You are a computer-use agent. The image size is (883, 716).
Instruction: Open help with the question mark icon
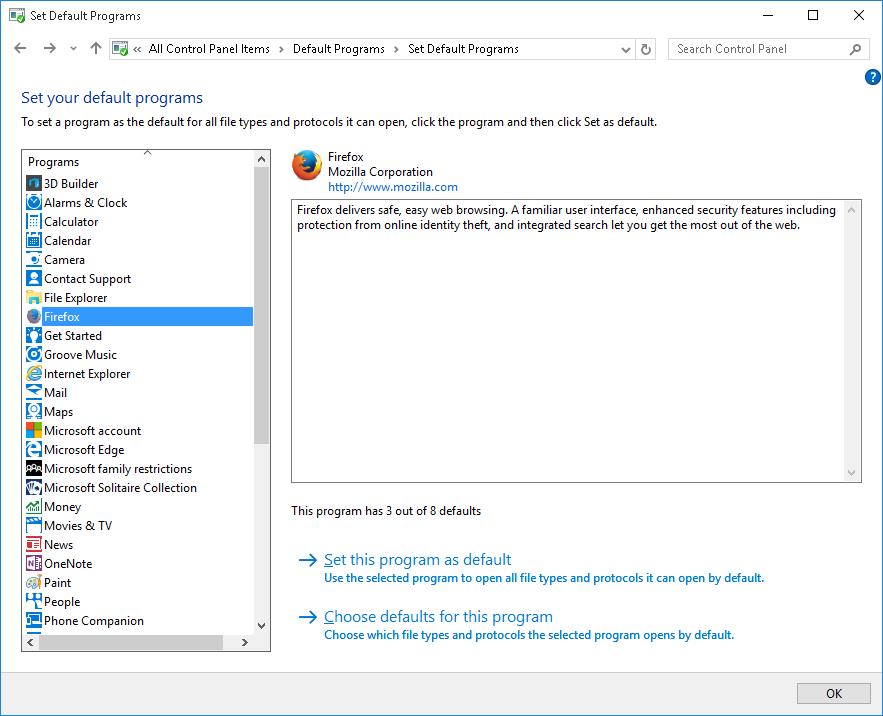pos(872,77)
